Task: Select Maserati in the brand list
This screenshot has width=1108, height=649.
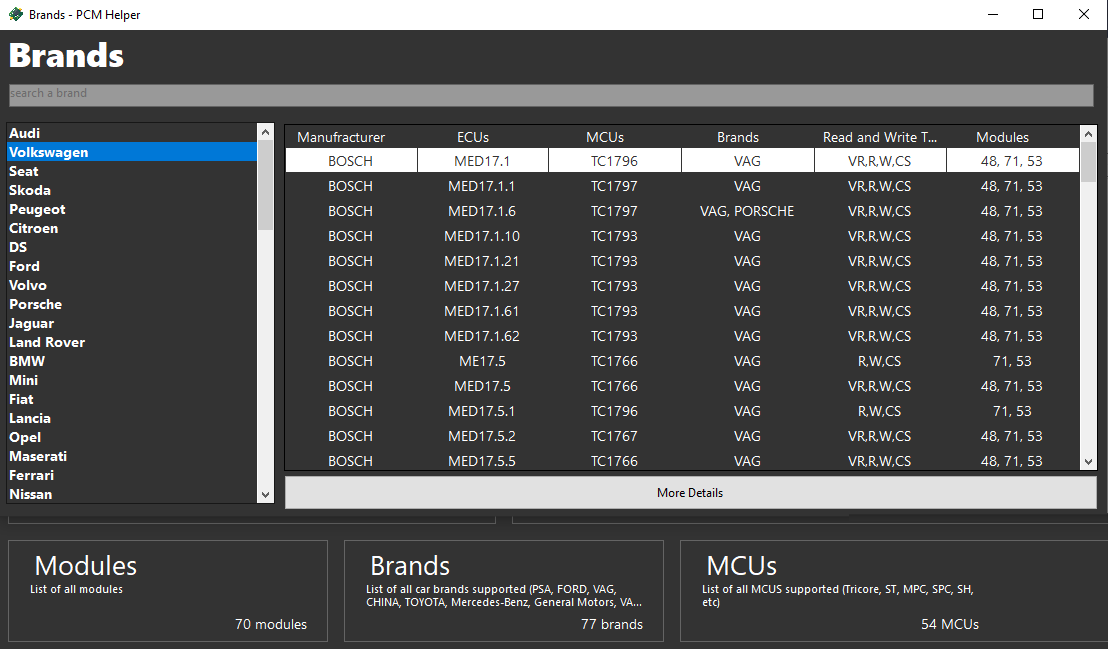Action: 132,457
